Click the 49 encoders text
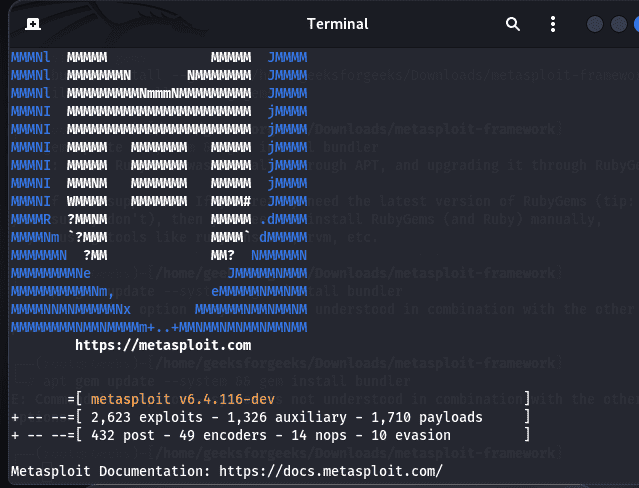Image resolution: width=639 pixels, height=488 pixels. pyautogui.click(x=223, y=435)
